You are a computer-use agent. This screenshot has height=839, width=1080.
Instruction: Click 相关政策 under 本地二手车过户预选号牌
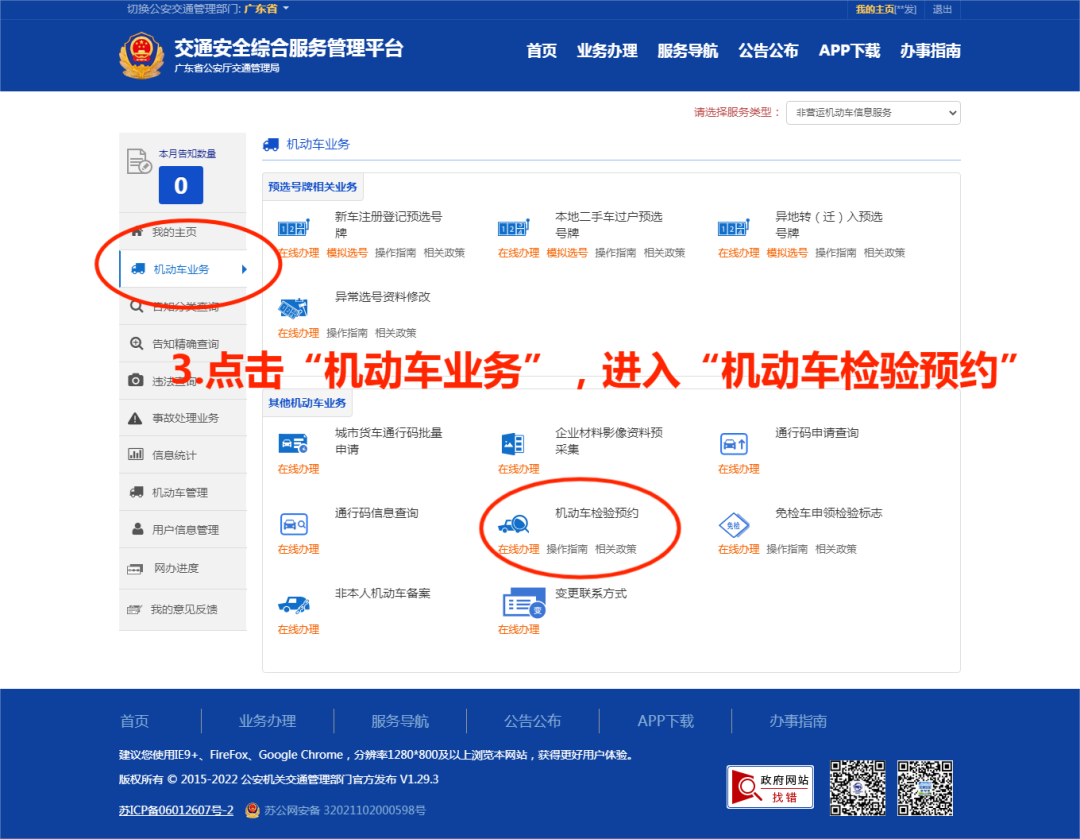665,253
